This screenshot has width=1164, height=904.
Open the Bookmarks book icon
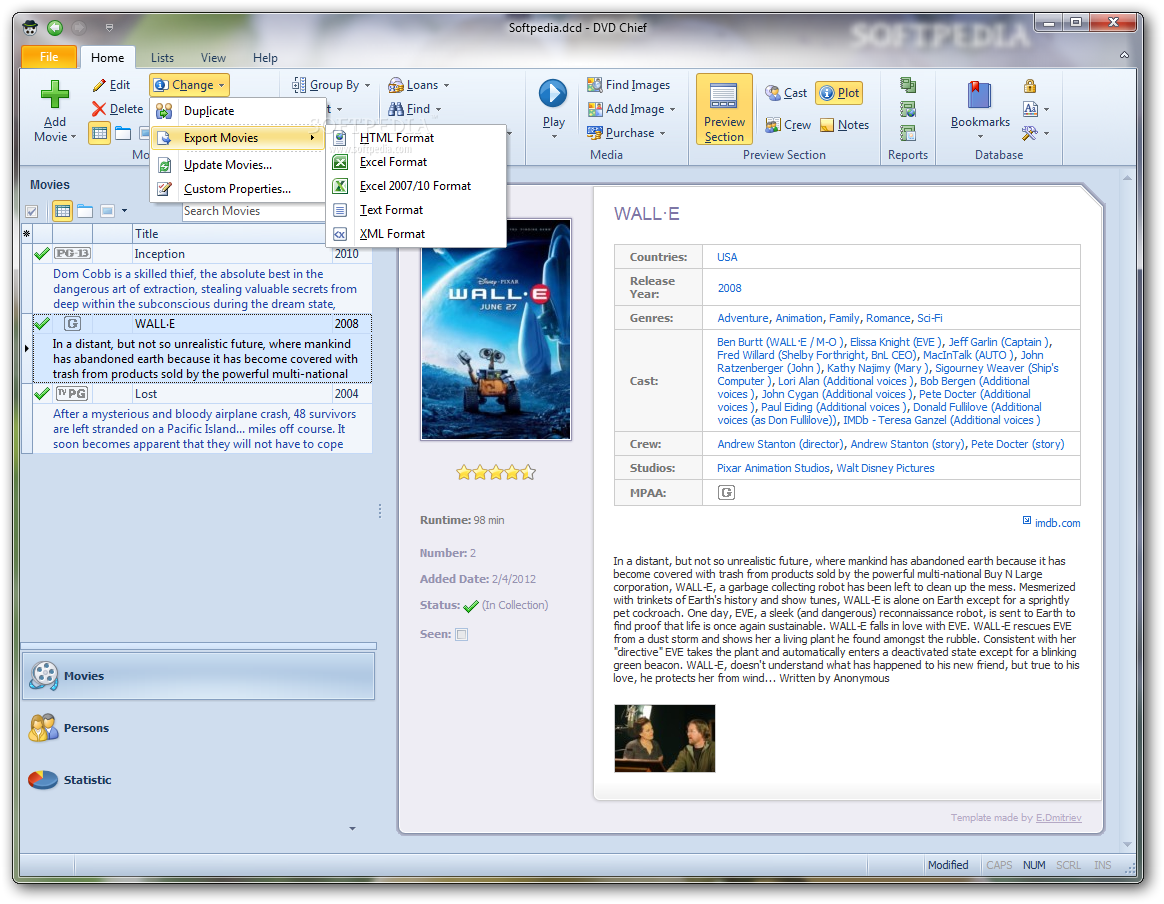click(x=980, y=96)
